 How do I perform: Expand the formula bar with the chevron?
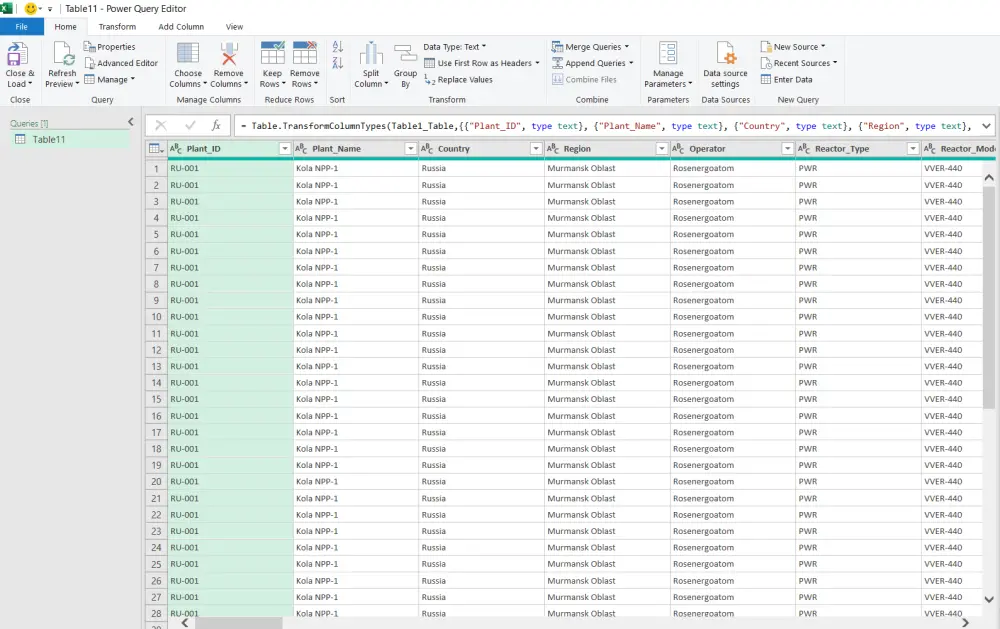click(986, 126)
